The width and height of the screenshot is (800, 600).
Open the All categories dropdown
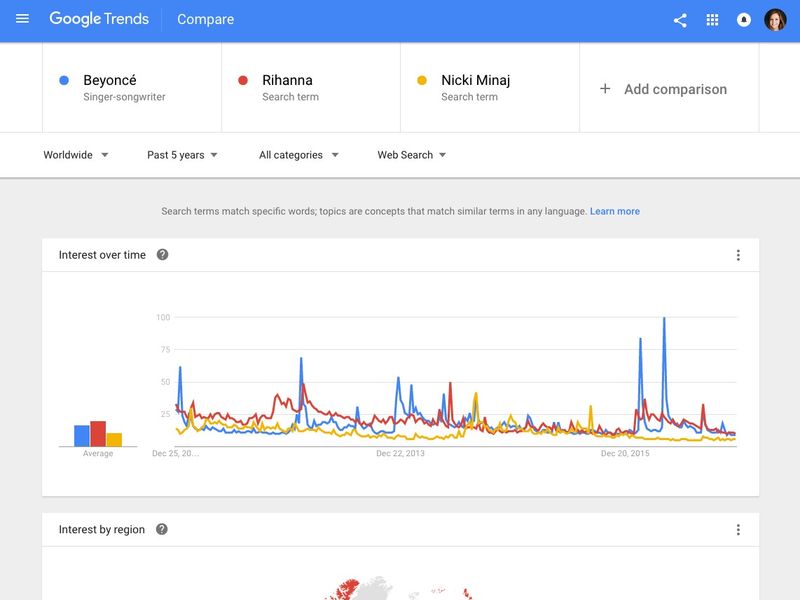(x=298, y=155)
